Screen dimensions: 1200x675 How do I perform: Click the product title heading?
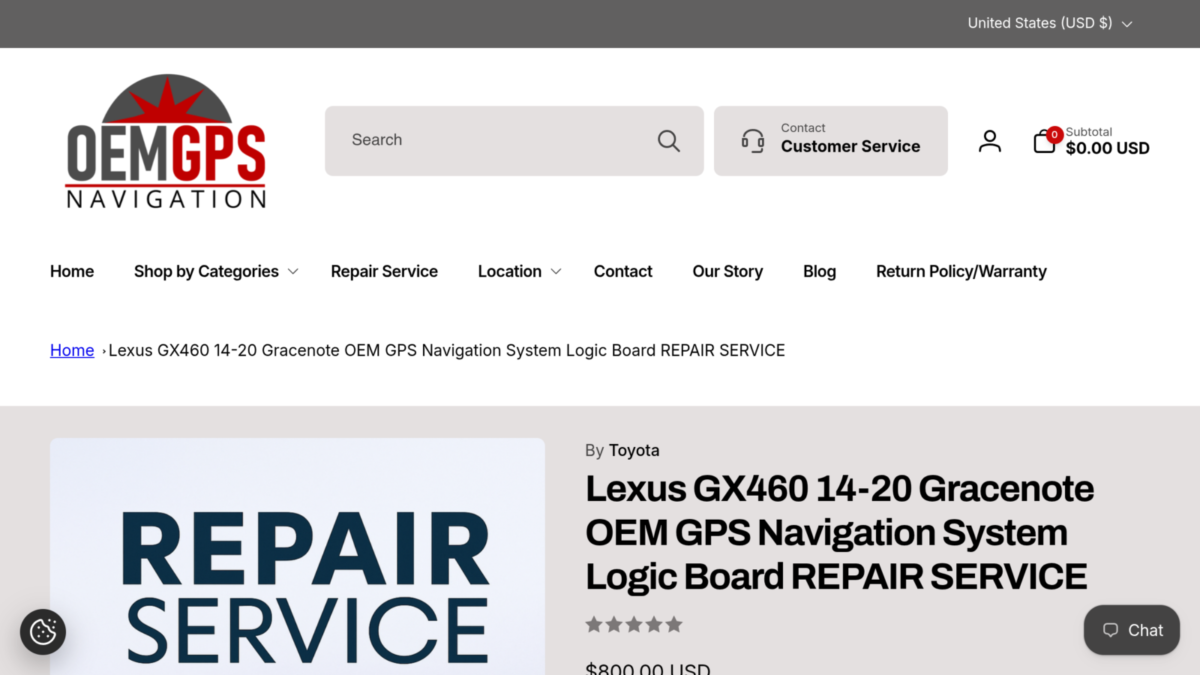point(840,532)
